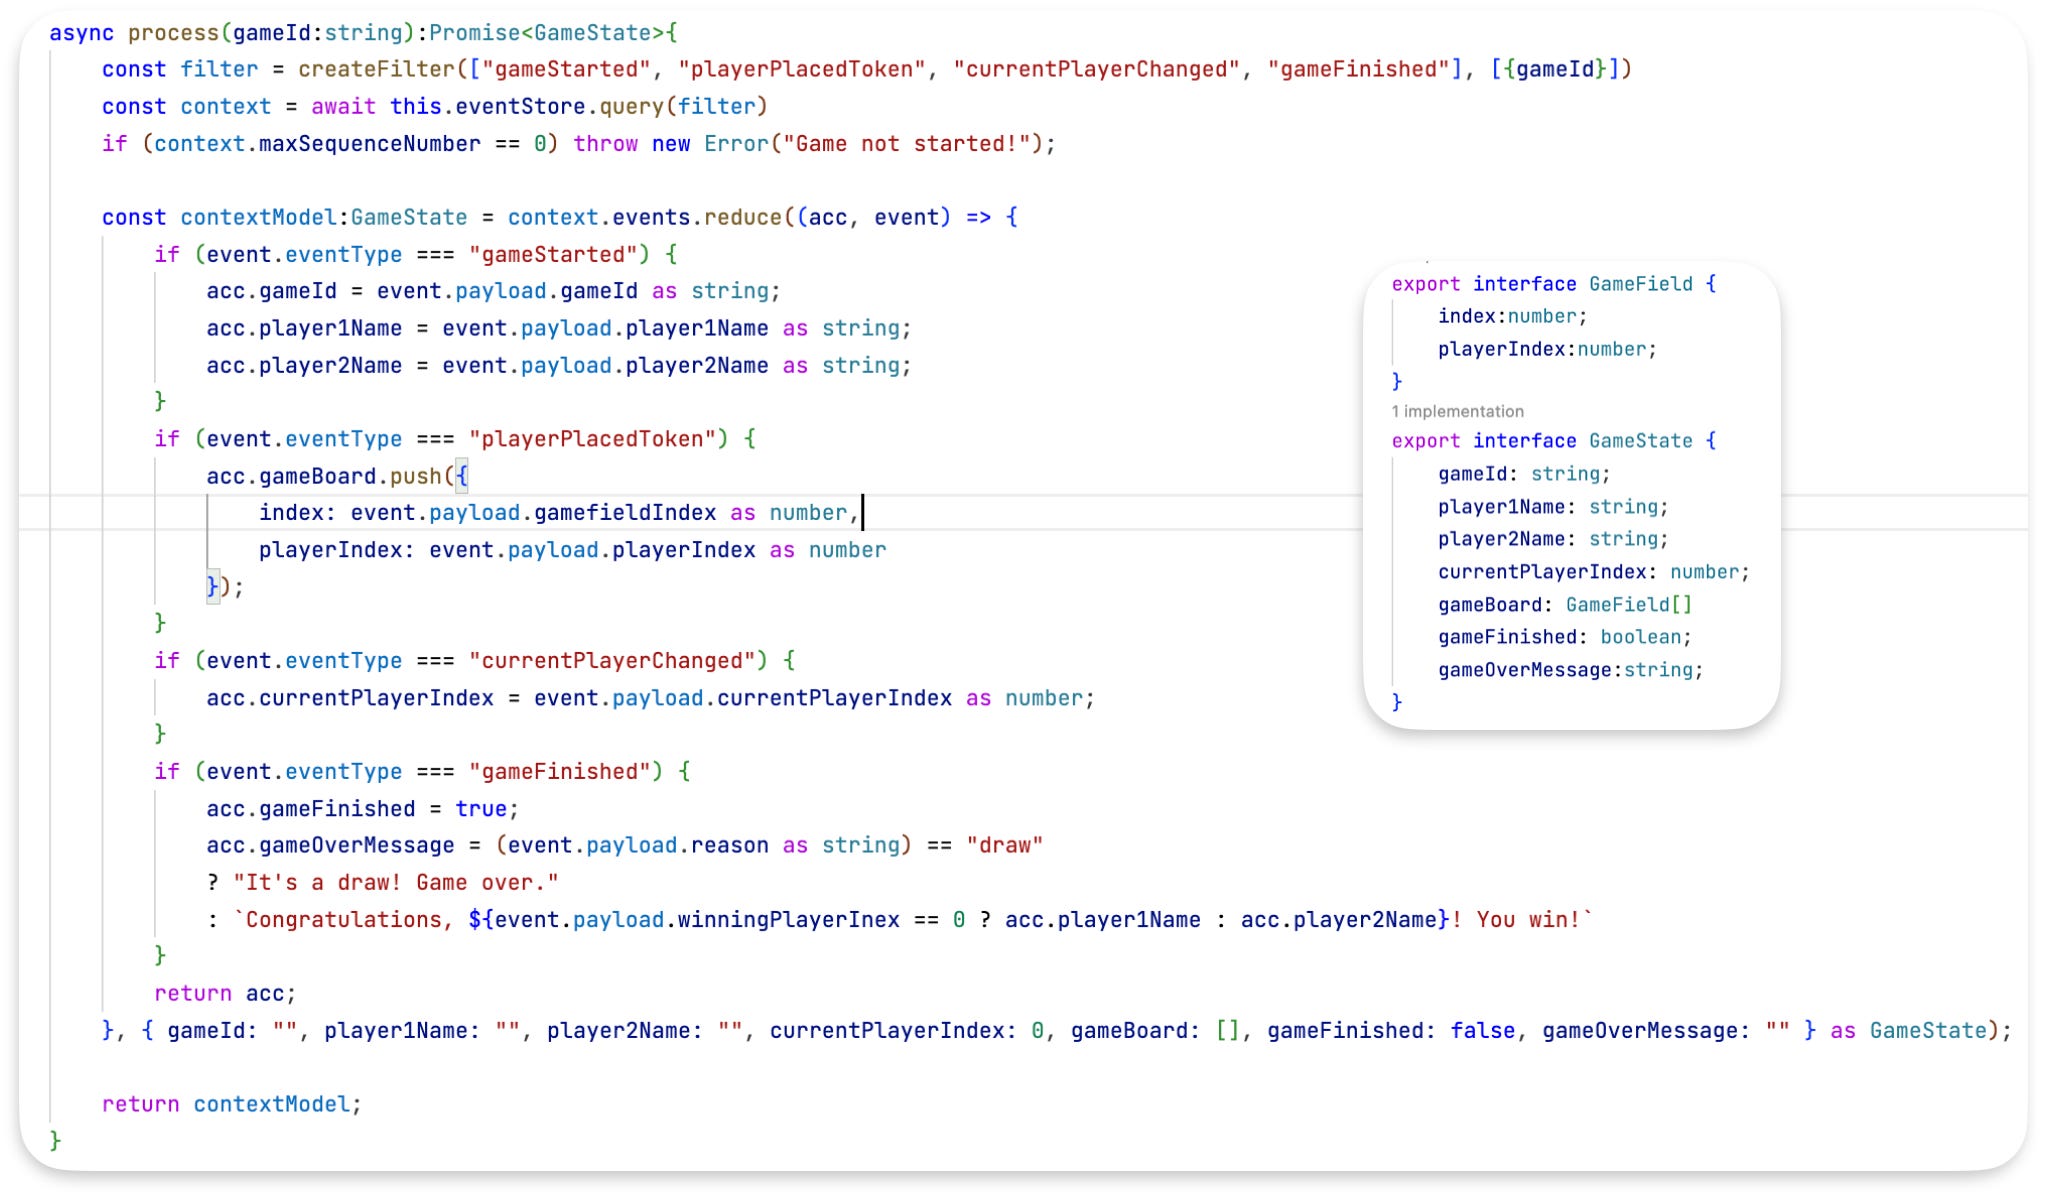Click the process method name
2054x1202 pixels.
(172, 33)
